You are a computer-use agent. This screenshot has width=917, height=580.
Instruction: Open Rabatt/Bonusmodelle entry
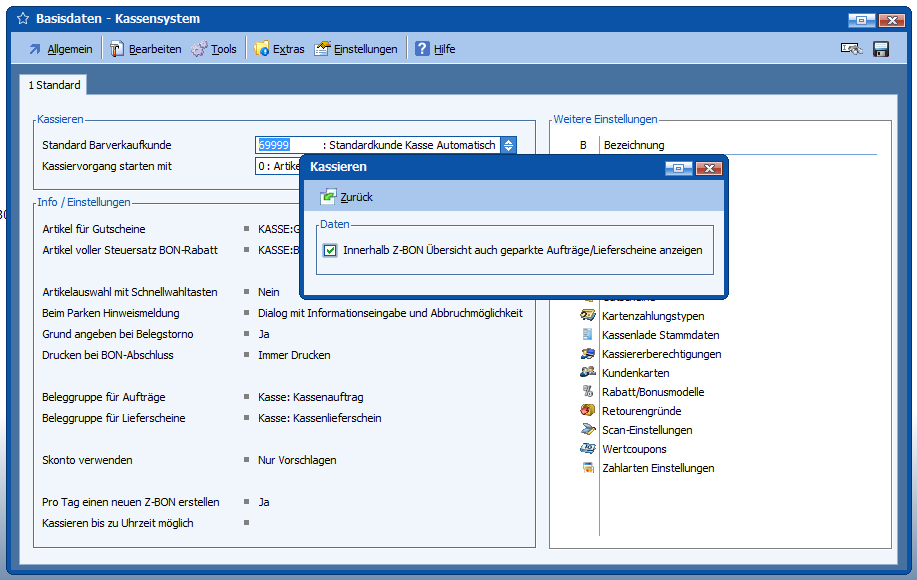pos(653,392)
